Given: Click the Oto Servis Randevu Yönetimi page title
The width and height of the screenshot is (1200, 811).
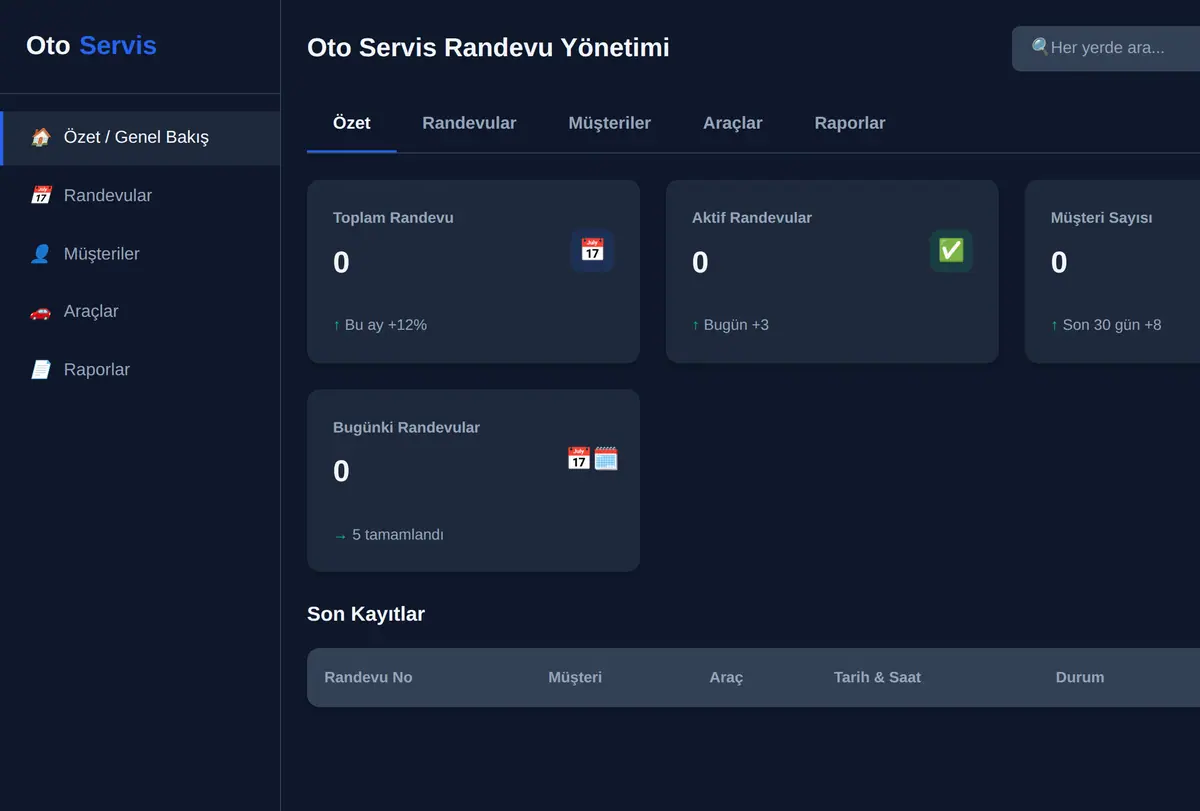Looking at the screenshot, I should pyautogui.click(x=488, y=47).
